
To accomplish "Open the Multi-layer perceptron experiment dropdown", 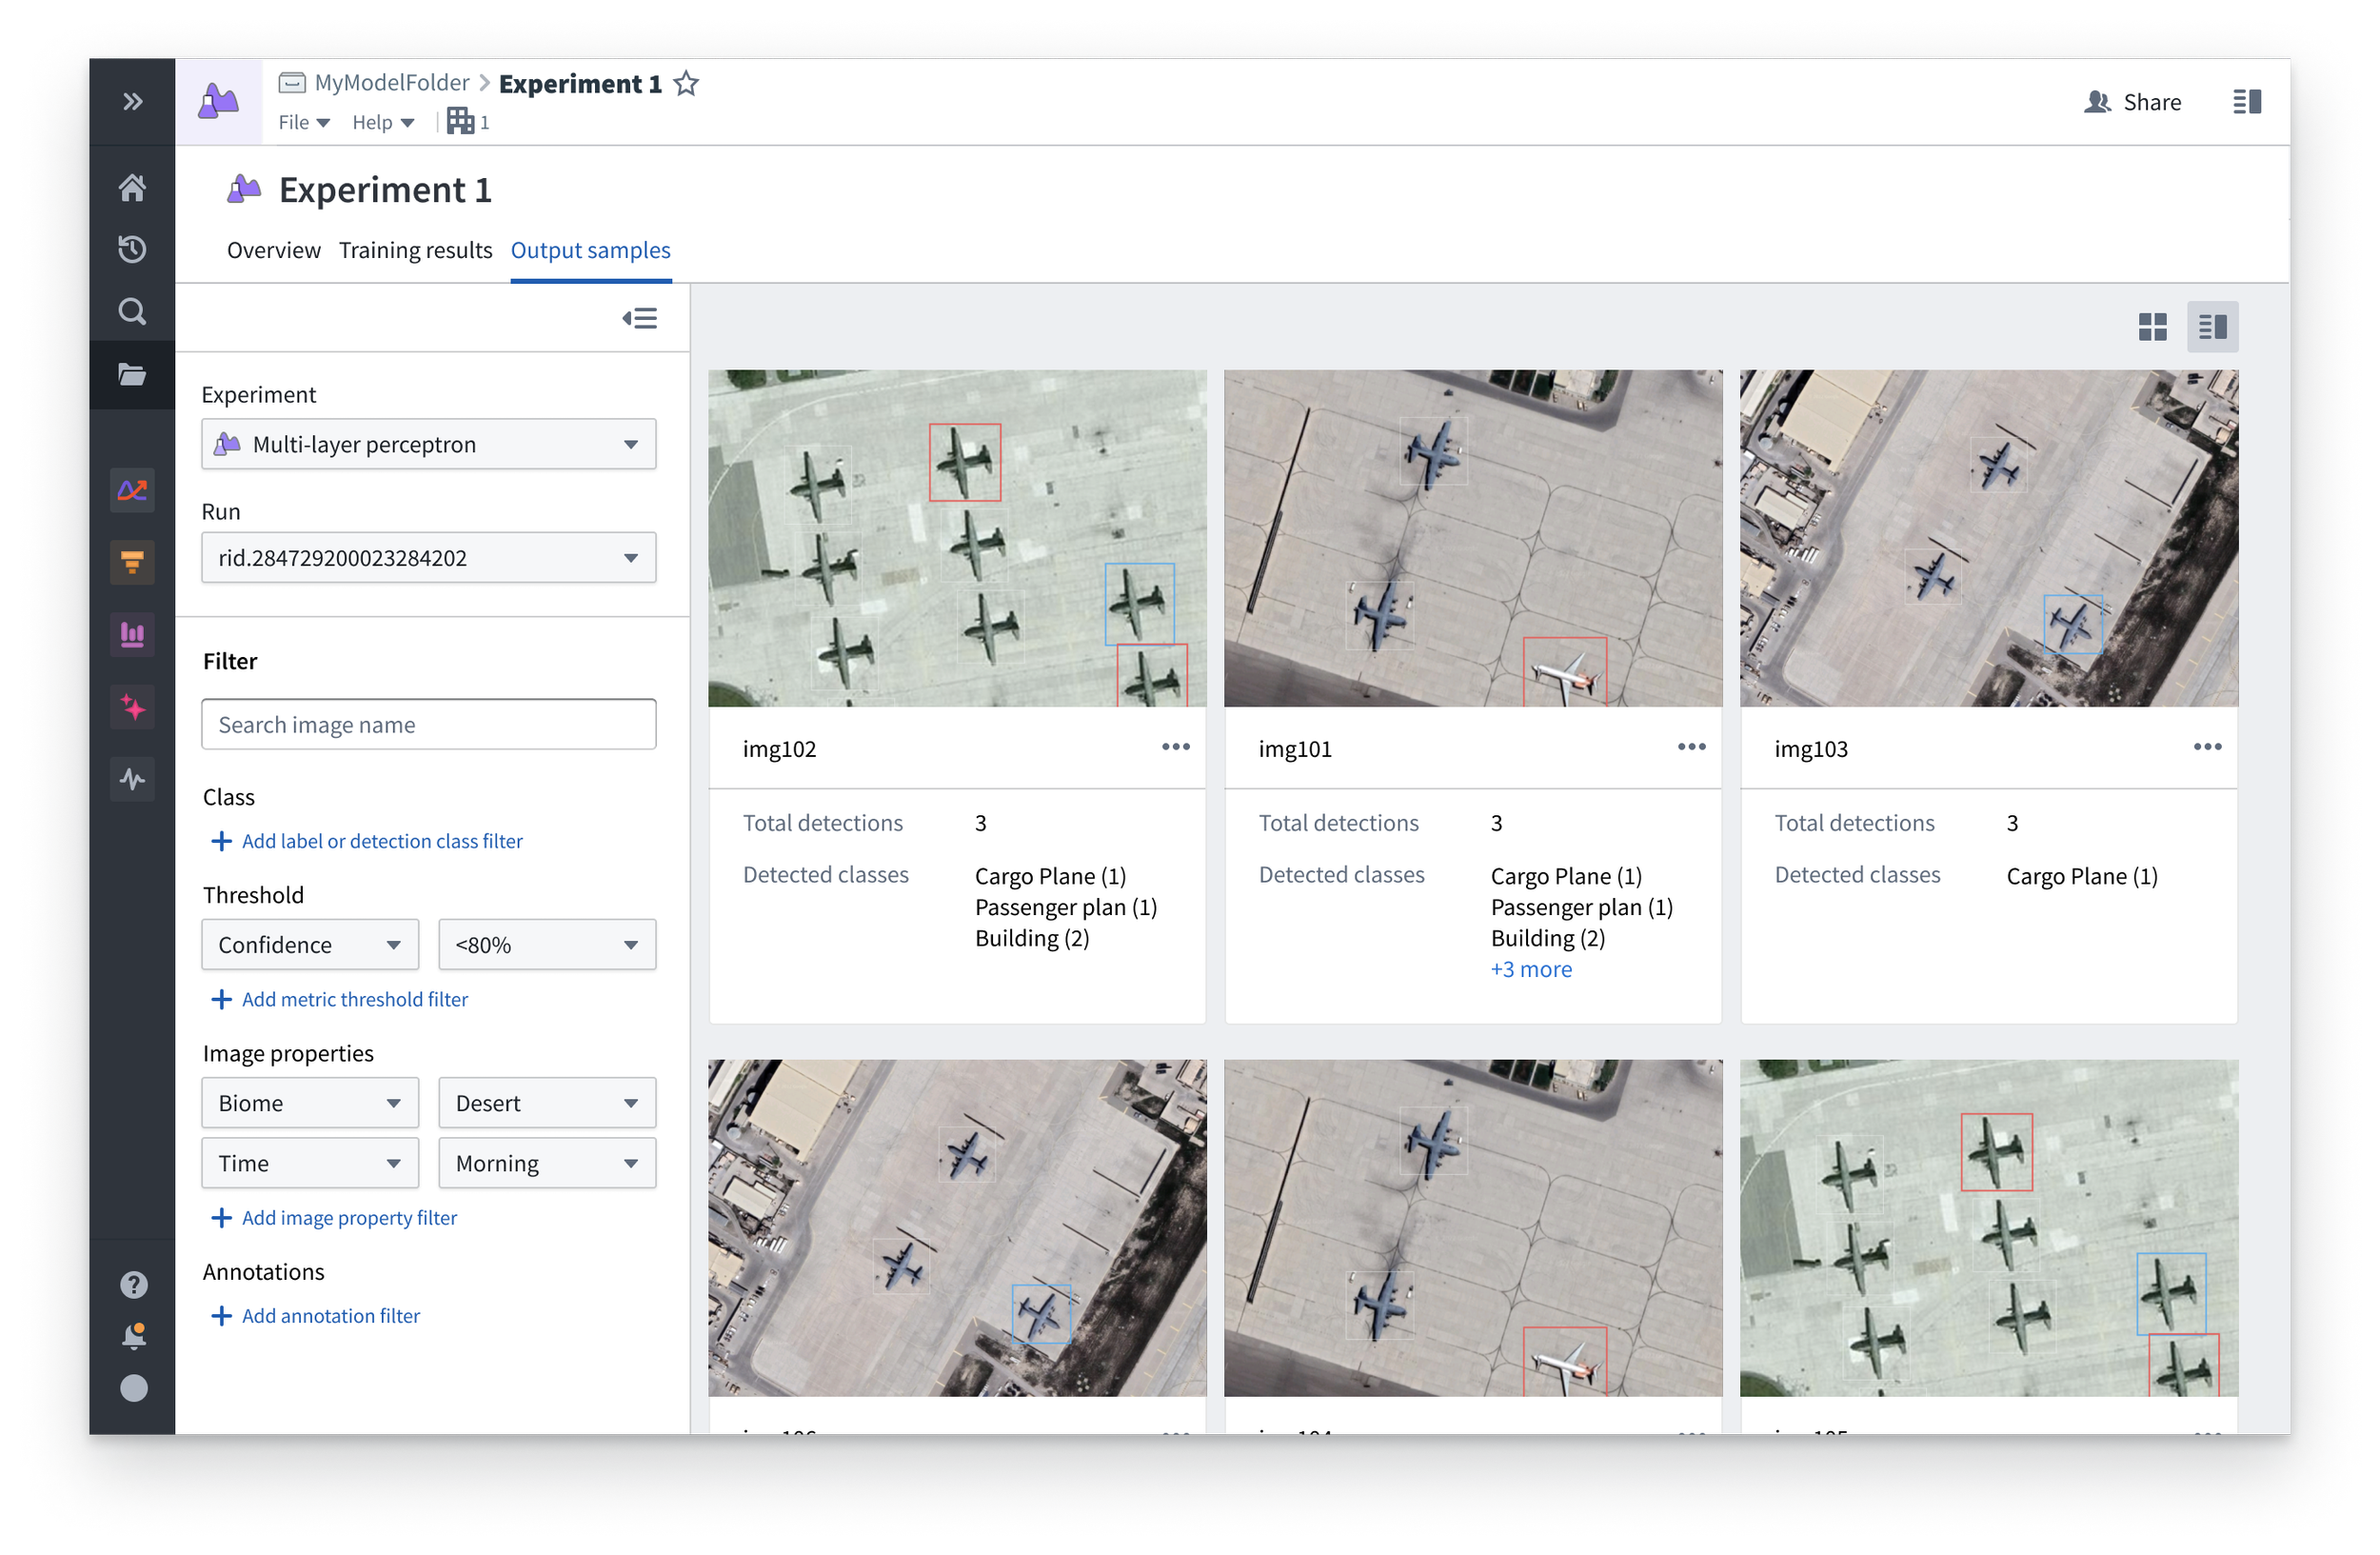I will pyautogui.click(x=428, y=444).
